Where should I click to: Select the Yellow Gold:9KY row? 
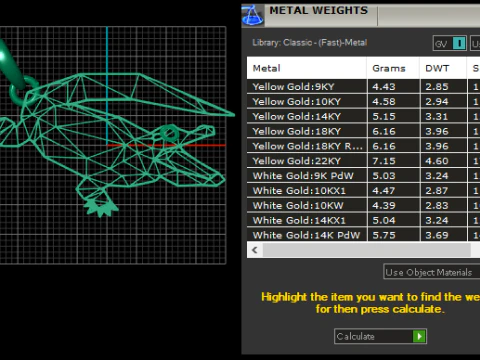pos(363,87)
